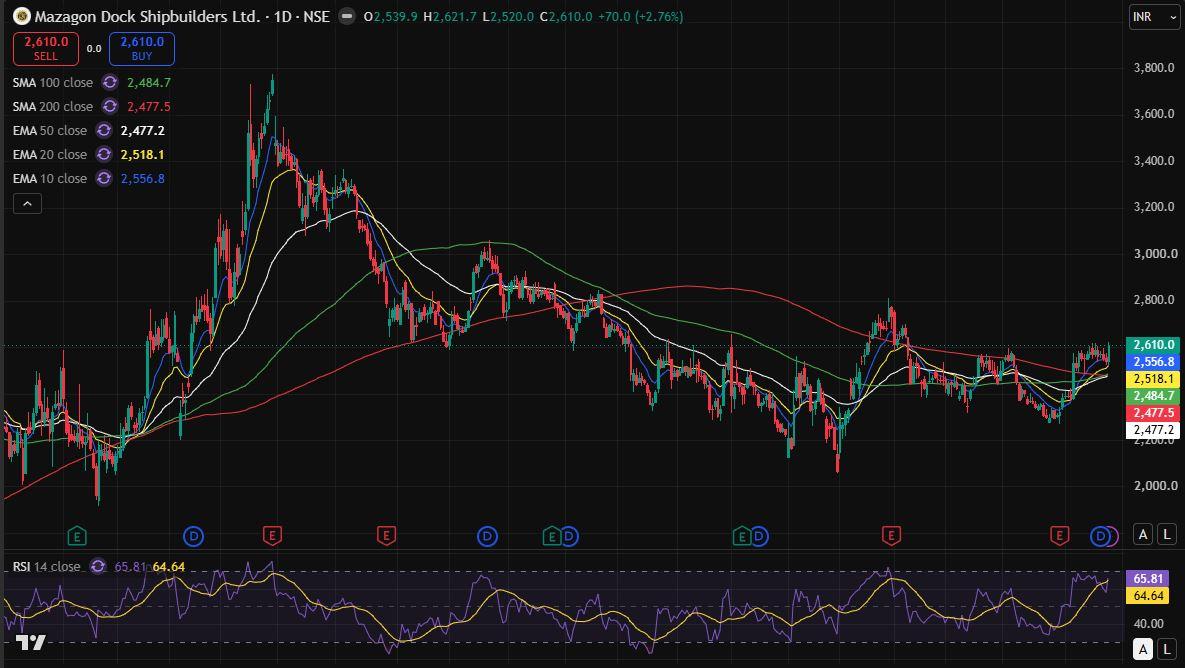Click the 3,600.0 price axis label
Viewport: 1185px width, 668px height.
[x=1154, y=114]
